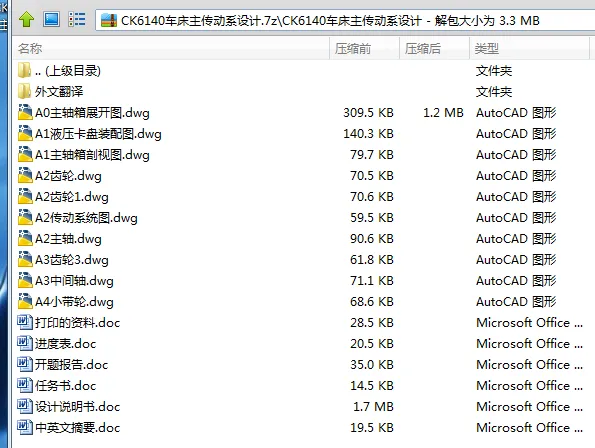Click the 14.5 KB size value
This screenshot has height=448, width=595.
(x=371, y=385)
